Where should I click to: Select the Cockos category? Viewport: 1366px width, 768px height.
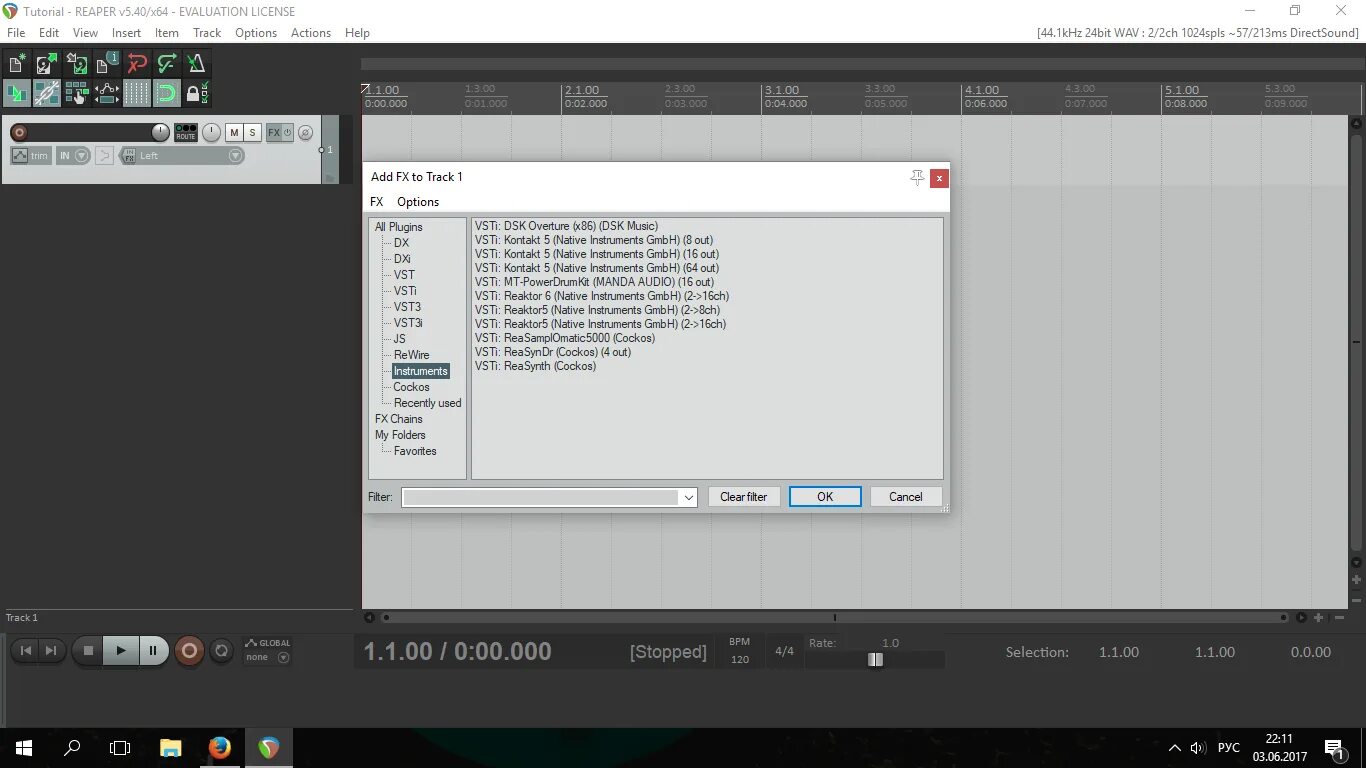click(411, 387)
